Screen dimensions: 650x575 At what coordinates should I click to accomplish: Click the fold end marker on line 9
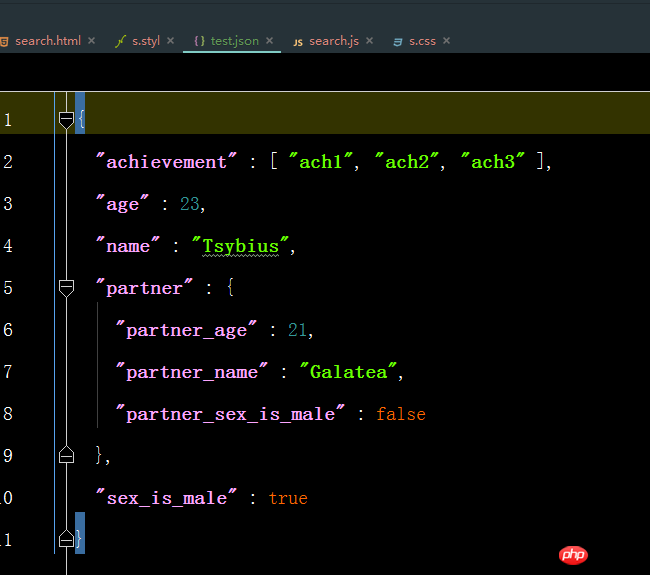point(66,455)
